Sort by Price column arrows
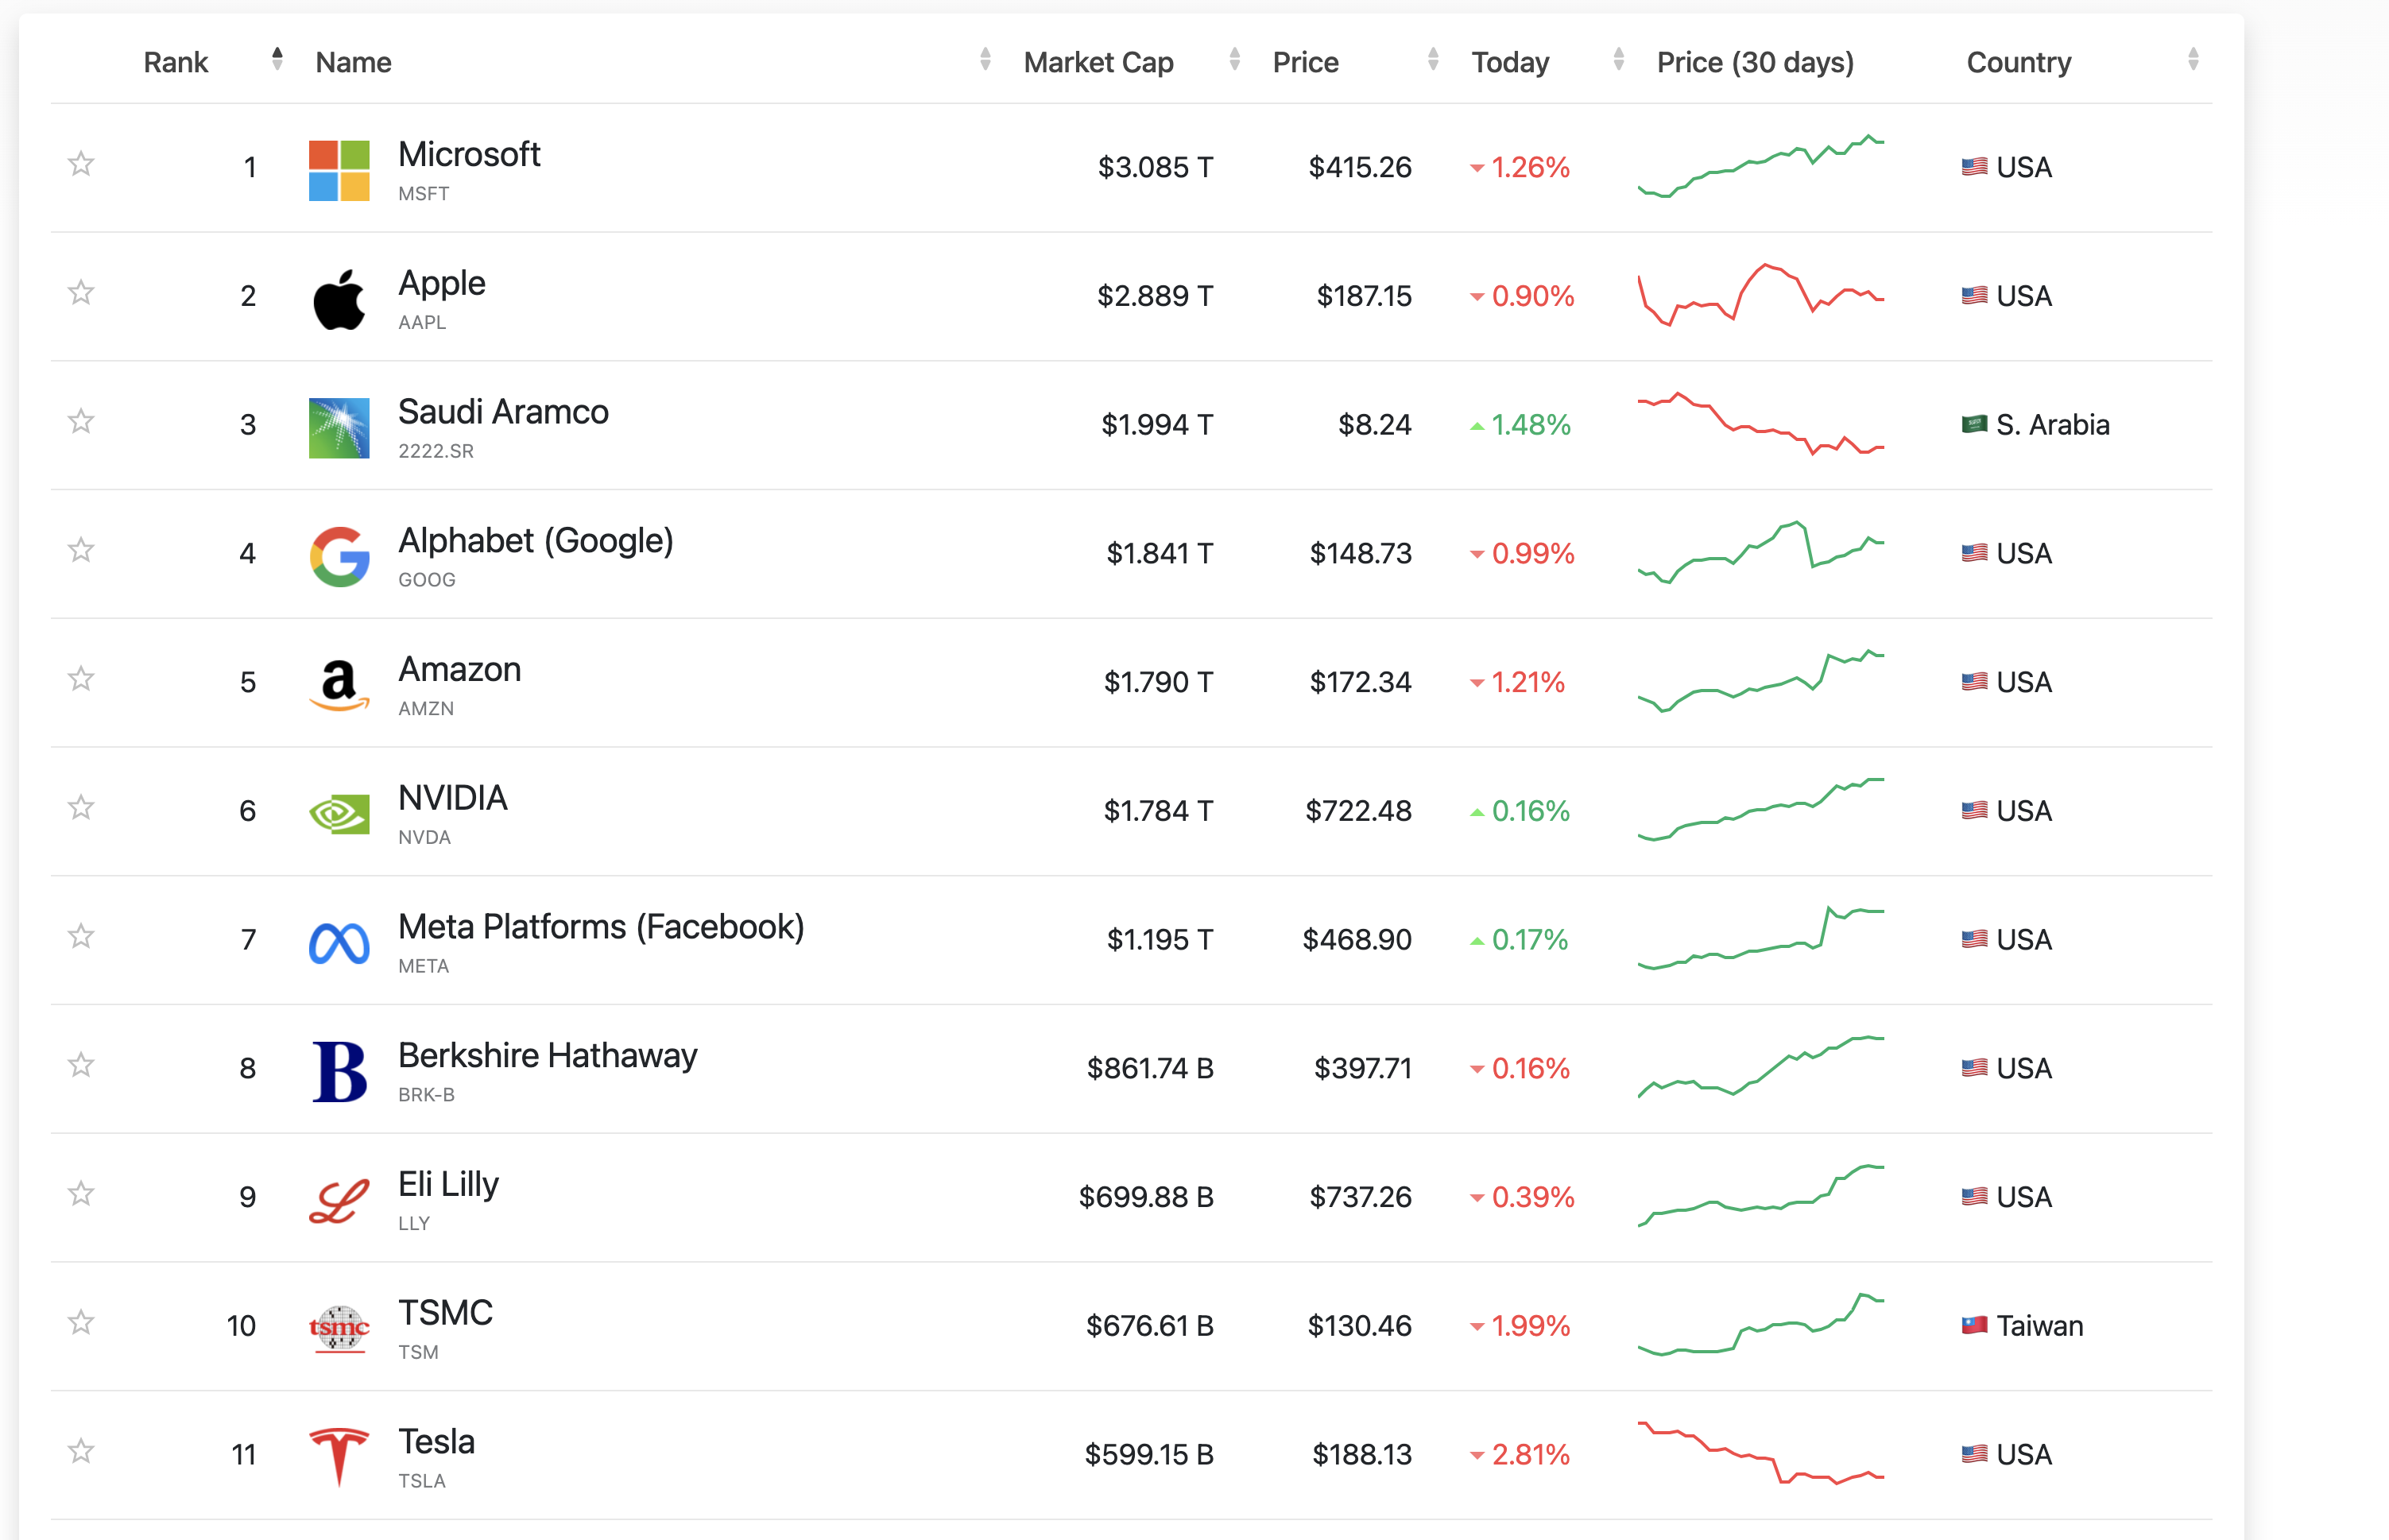This screenshot has height=1540, width=2389. 1433,60
